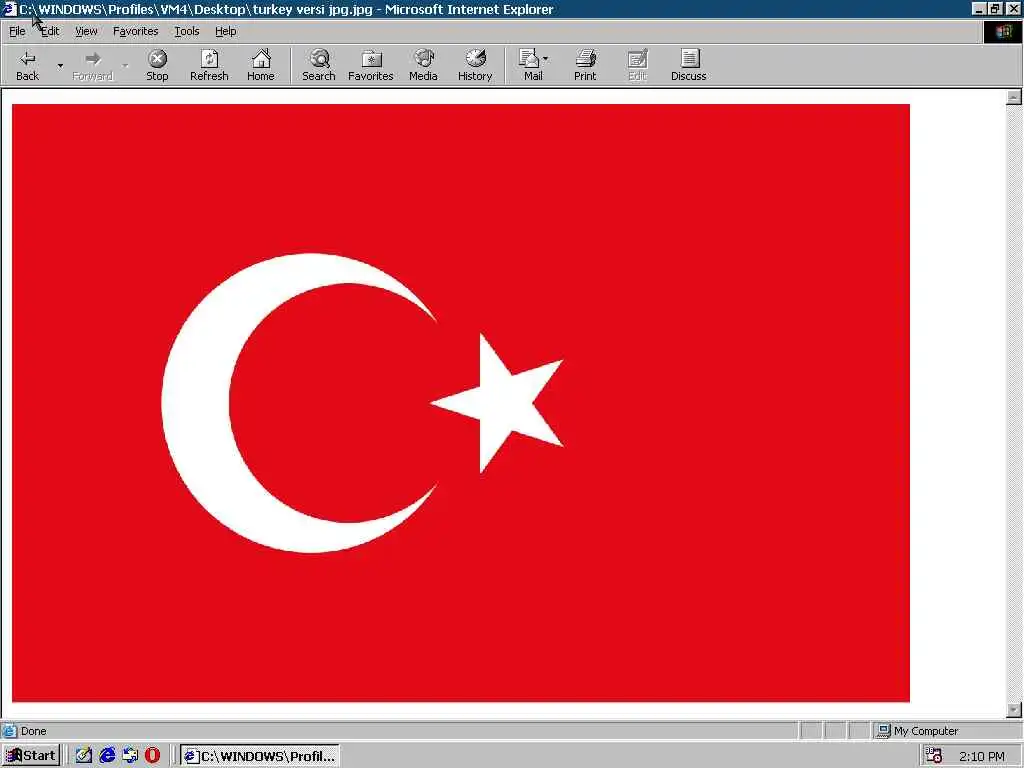Open the Help menu

coord(225,31)
